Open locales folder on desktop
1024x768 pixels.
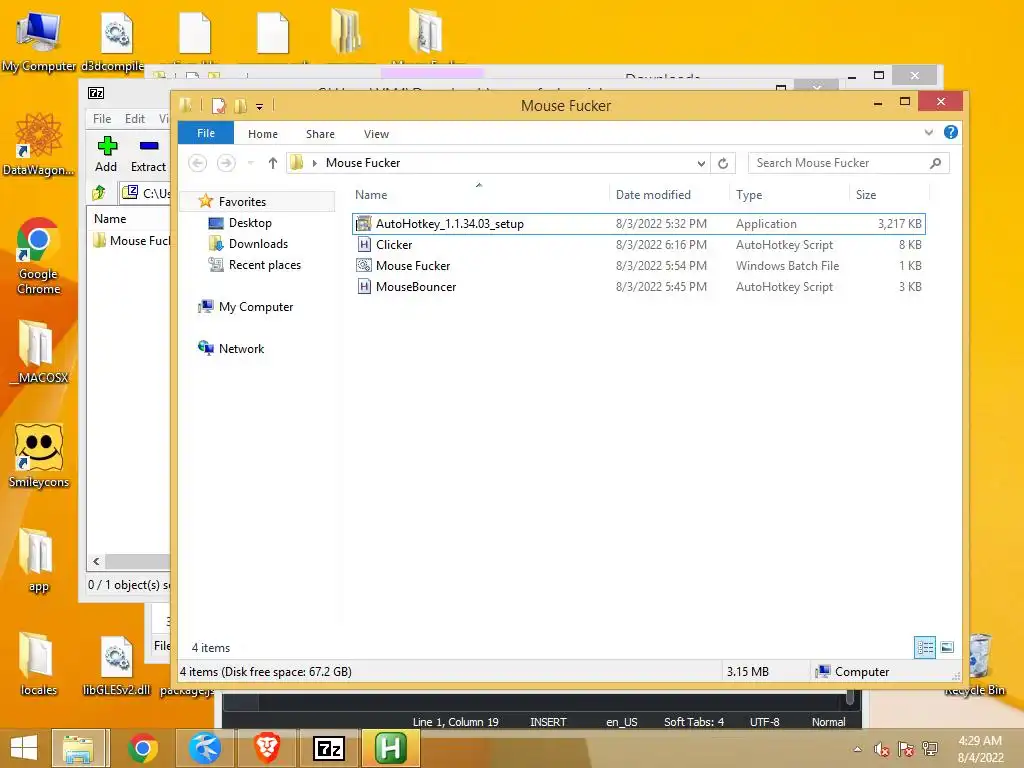click(x=38, y=664)
